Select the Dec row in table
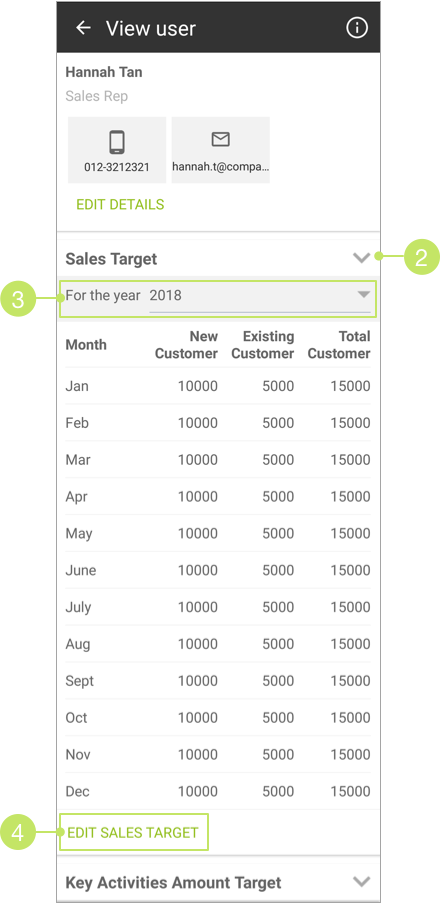The image size is (441, 903). pyautogui.click(x=218, y=791)
